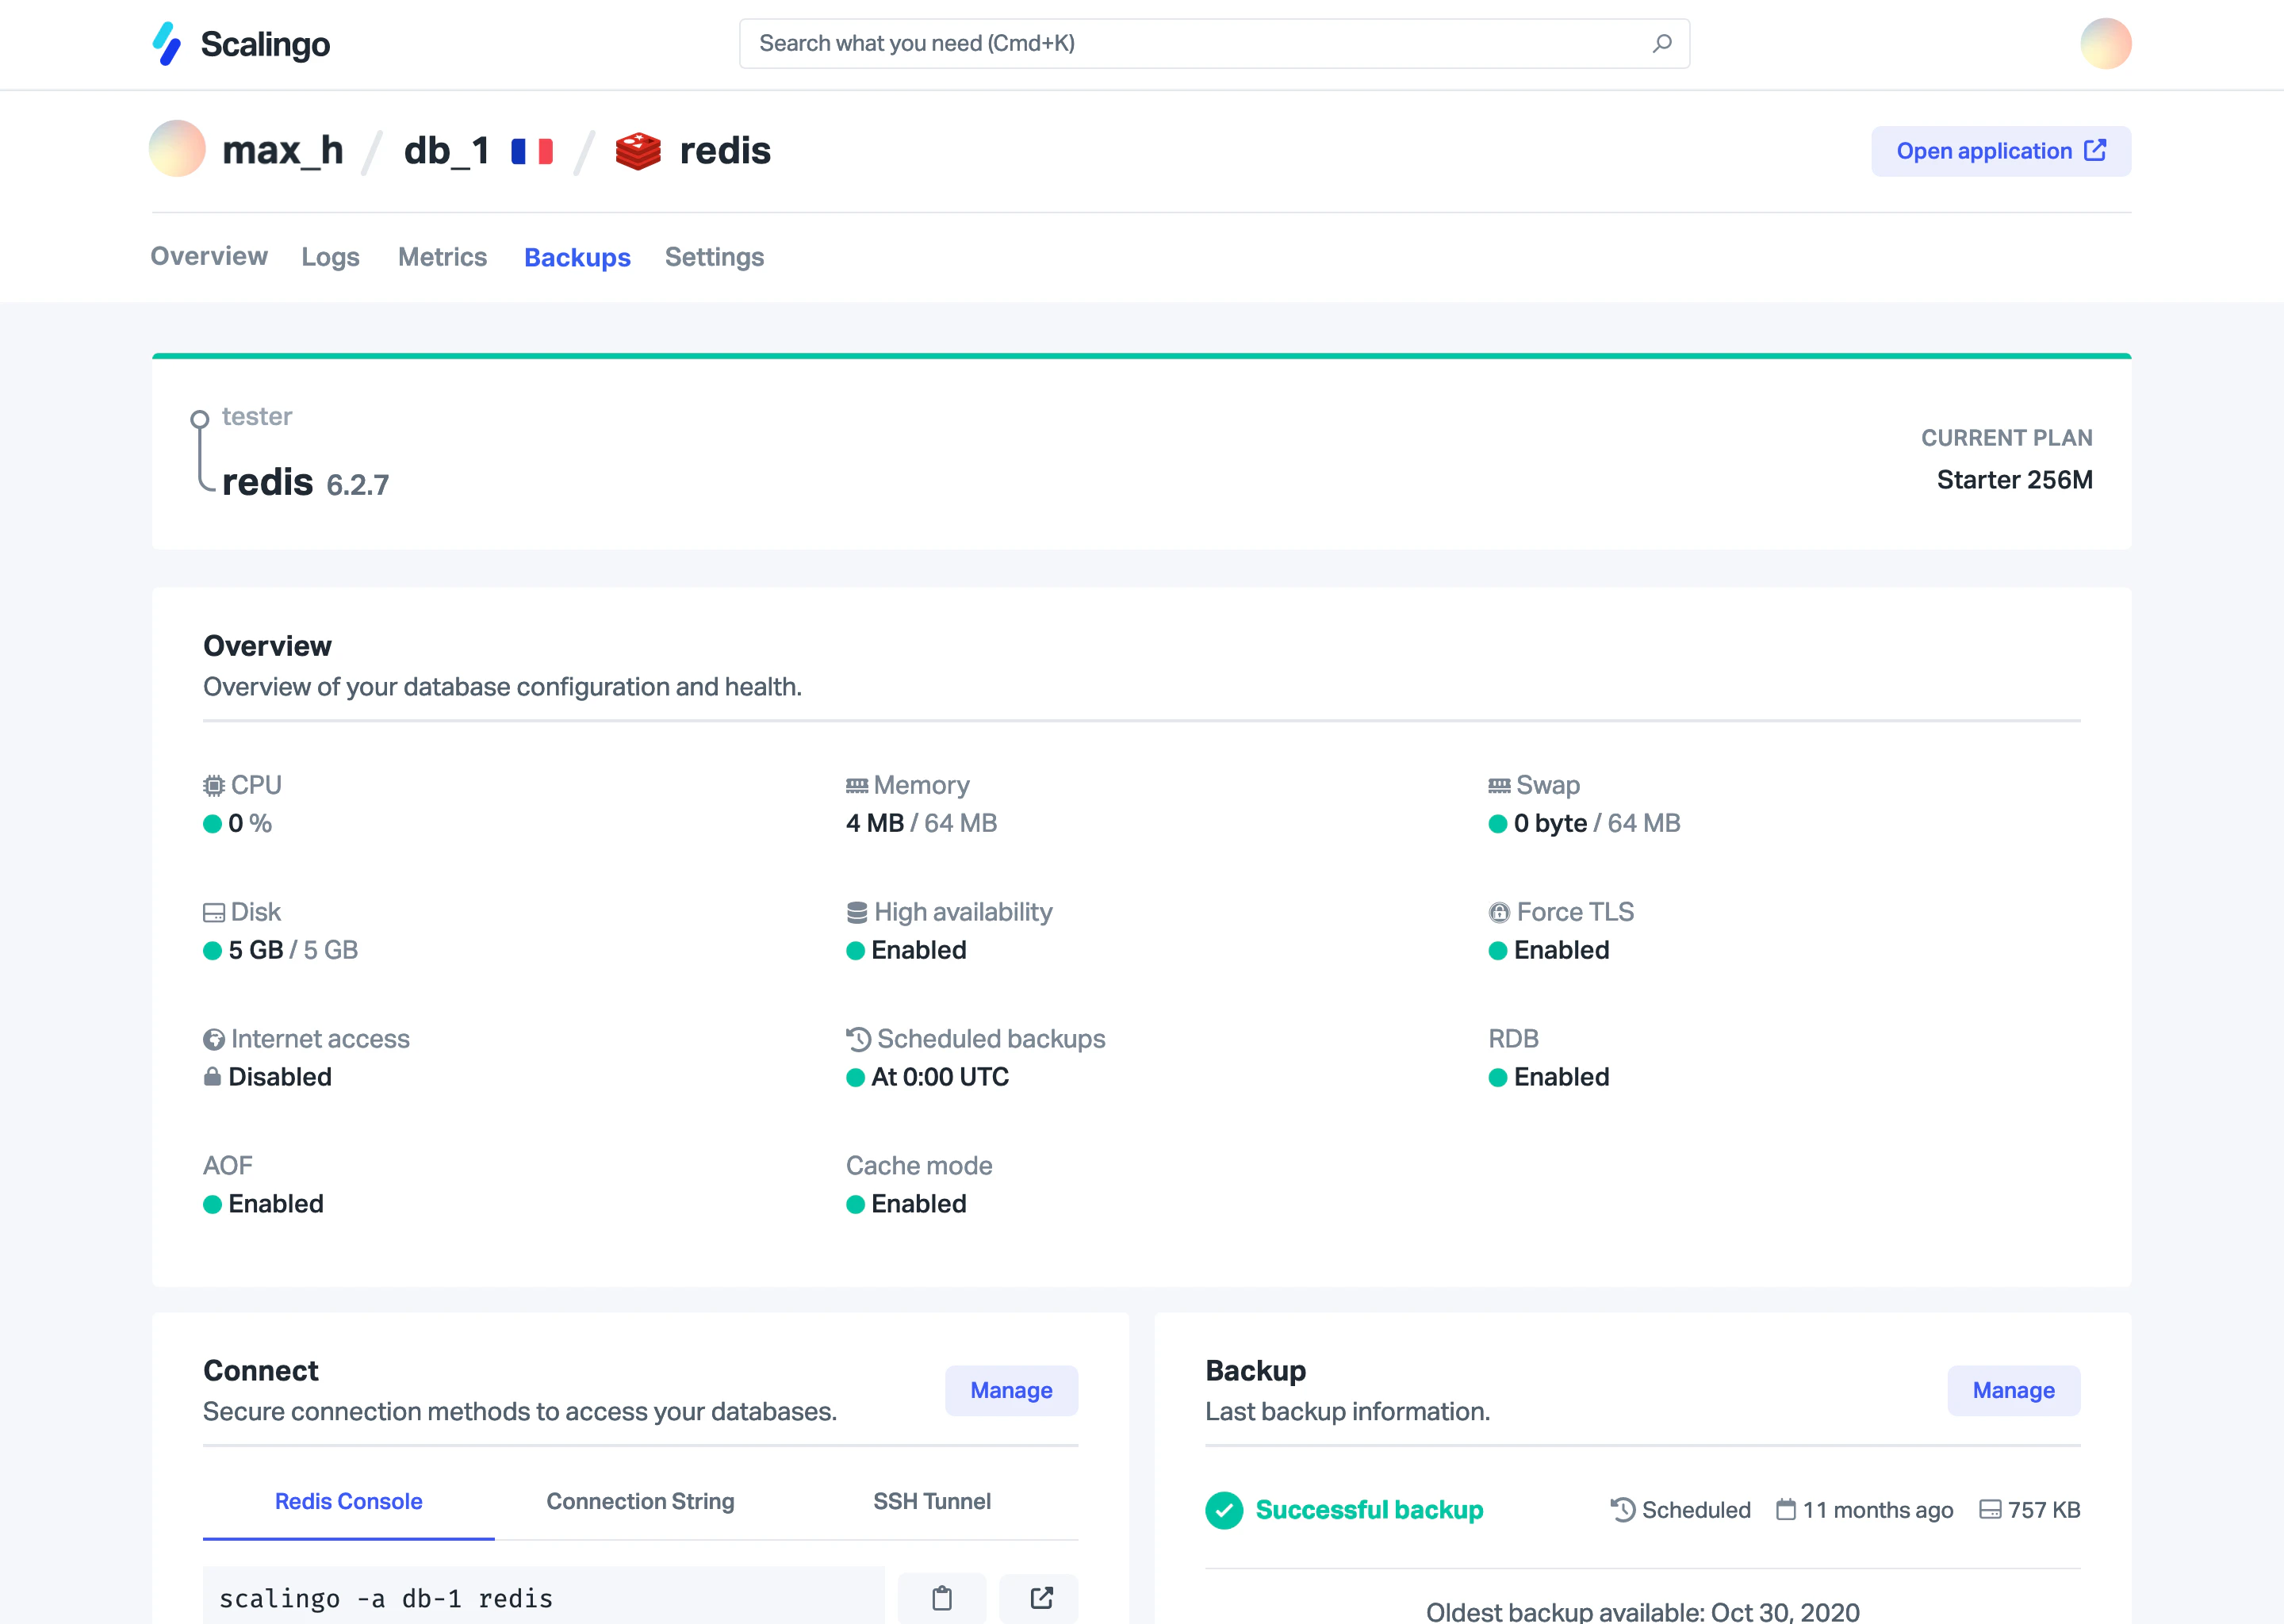The image size is (2284, 1624).
Task: Click Manage in the Backup section
Action: pyautogui.click(x=2013, y=1390)
